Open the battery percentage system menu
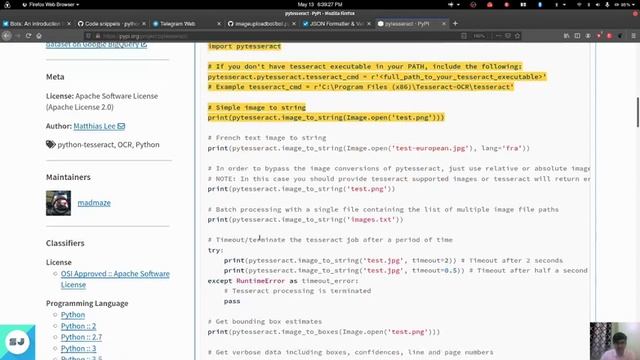The image size is (640, 360). tap(625, 4)
